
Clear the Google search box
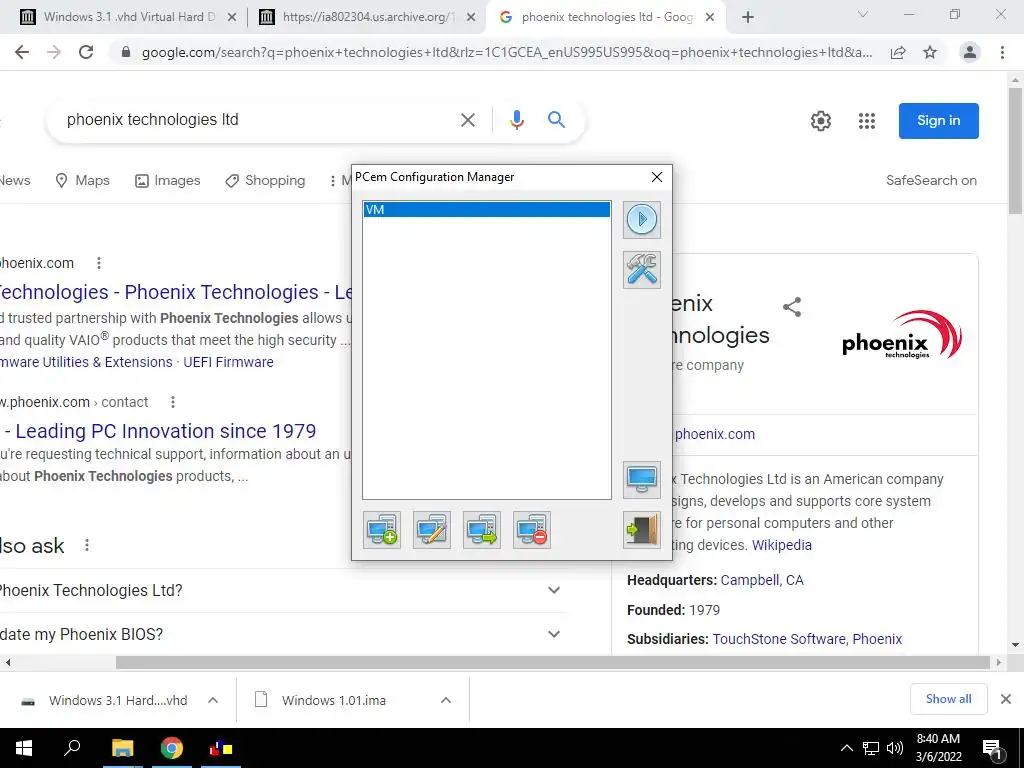tap(468, 120)
